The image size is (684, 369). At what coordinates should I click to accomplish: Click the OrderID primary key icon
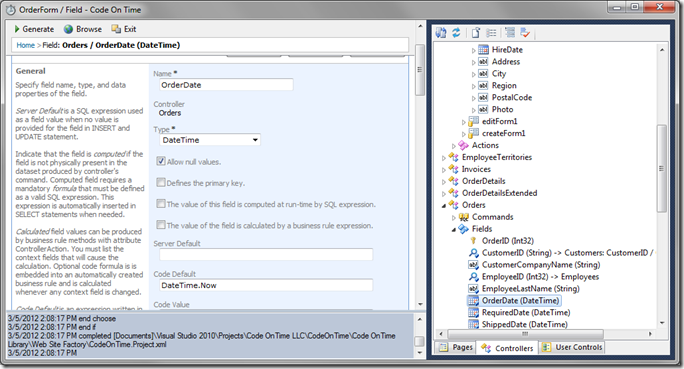473,241
